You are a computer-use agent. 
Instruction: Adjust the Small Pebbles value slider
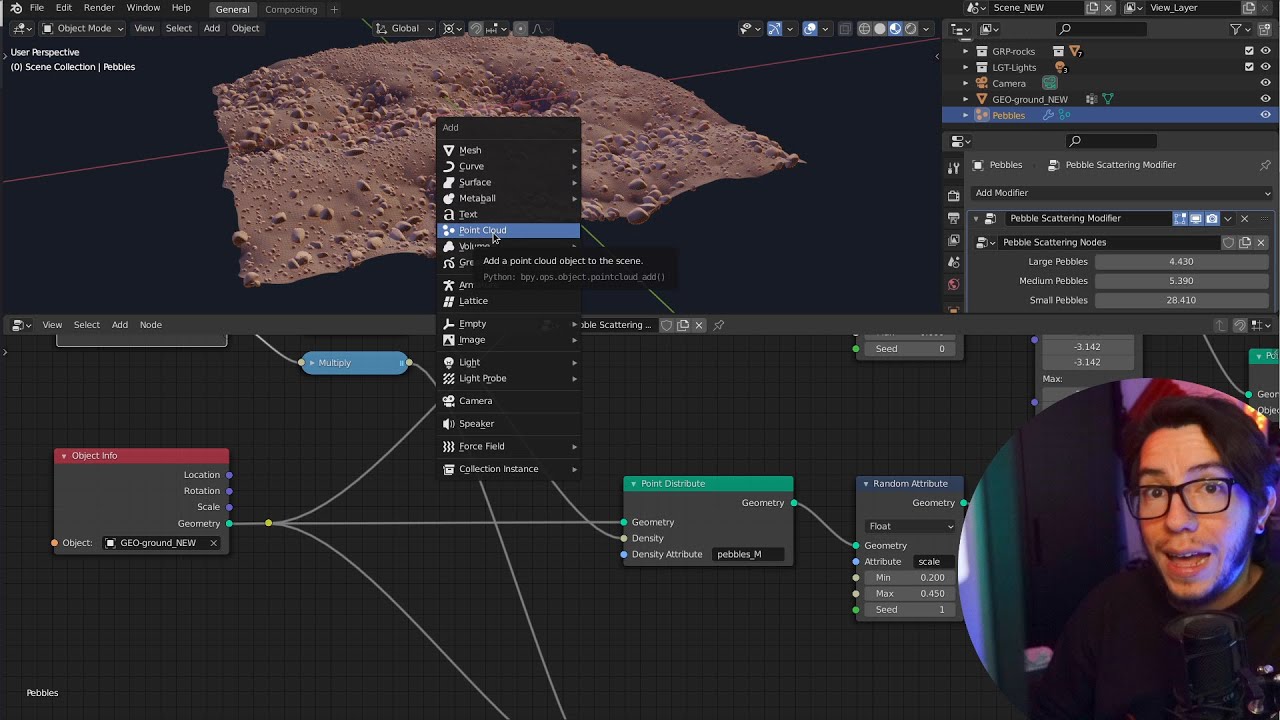click(x=1181, y=300)
